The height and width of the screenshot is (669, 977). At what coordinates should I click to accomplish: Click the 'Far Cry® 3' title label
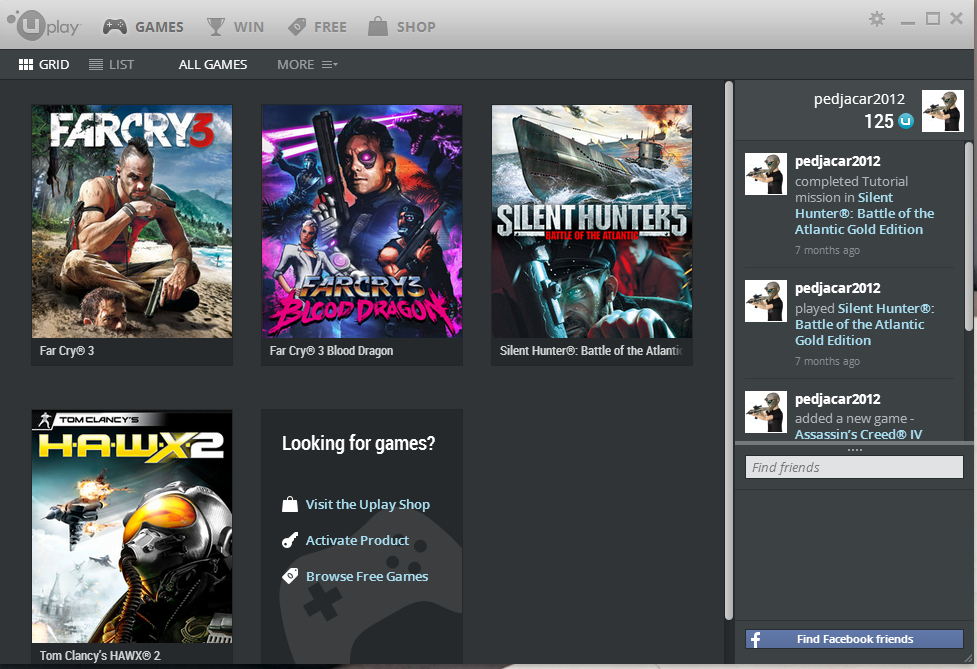coord(67,351)
